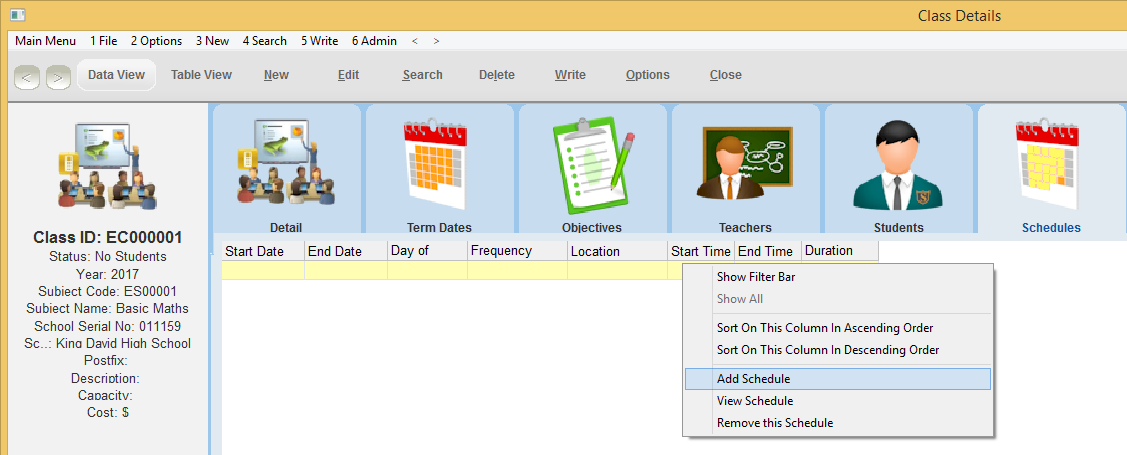Click the classroom image above Class ID

click(107, 163)
